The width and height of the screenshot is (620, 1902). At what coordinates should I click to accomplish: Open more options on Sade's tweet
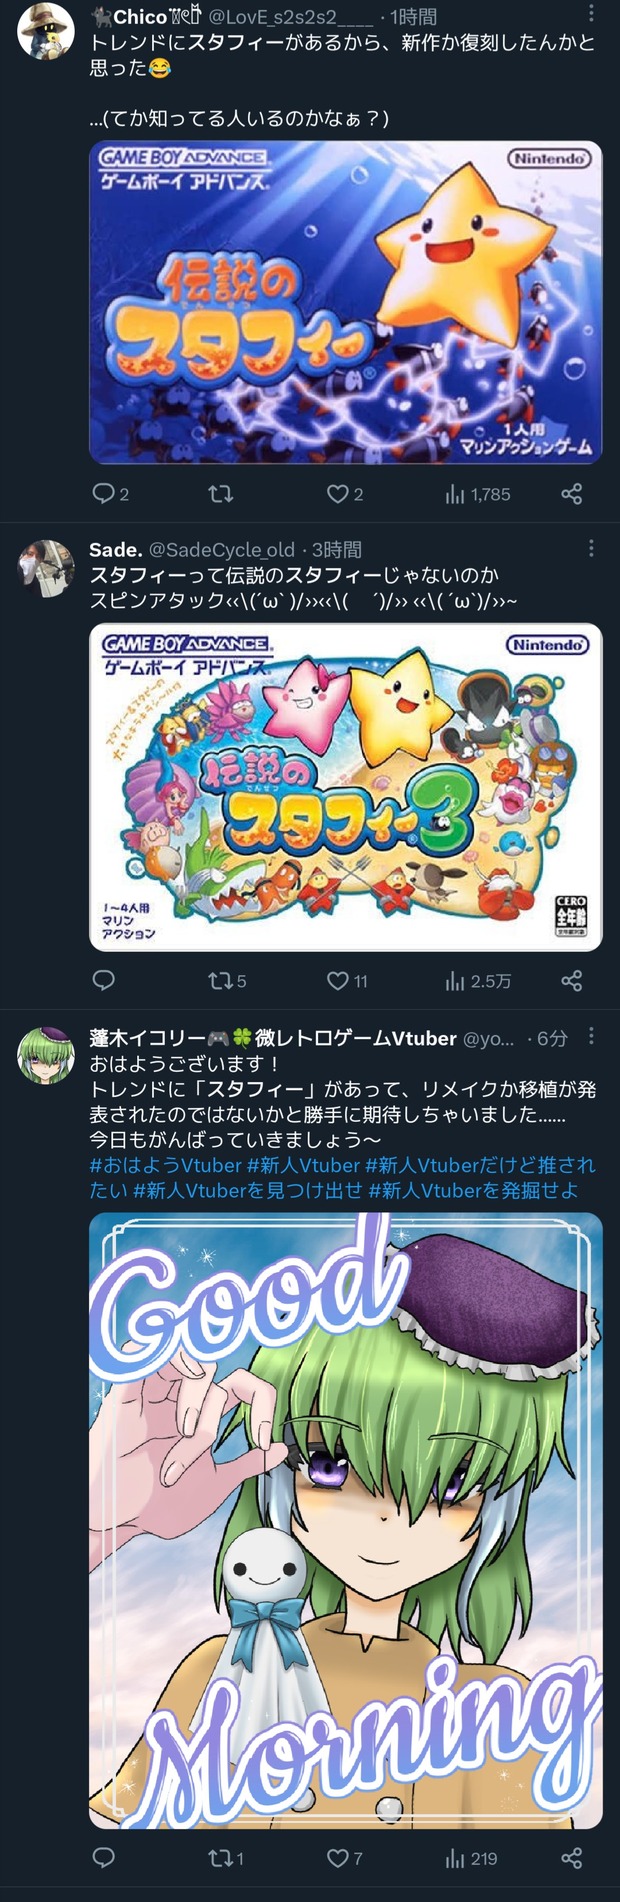pyautogui.click(x=591, y=548)
